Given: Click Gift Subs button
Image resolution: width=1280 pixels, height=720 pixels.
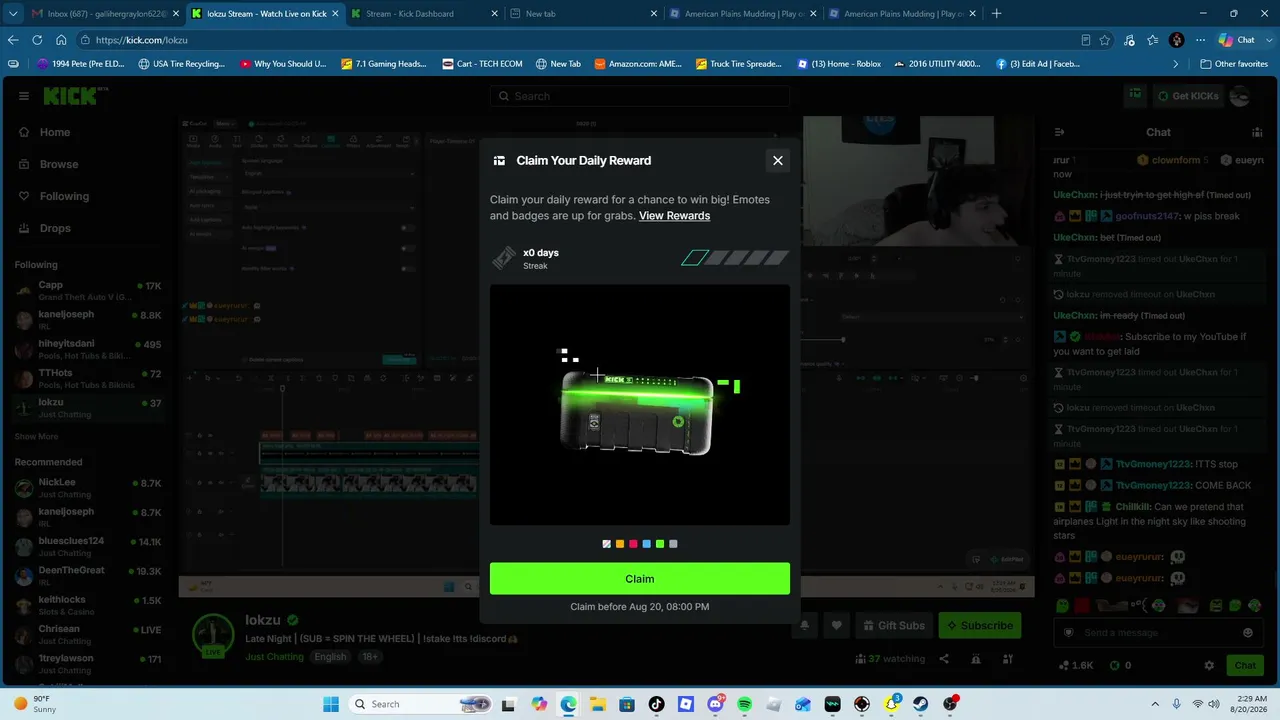Looking at the screenshot, I should coord(894,626).
